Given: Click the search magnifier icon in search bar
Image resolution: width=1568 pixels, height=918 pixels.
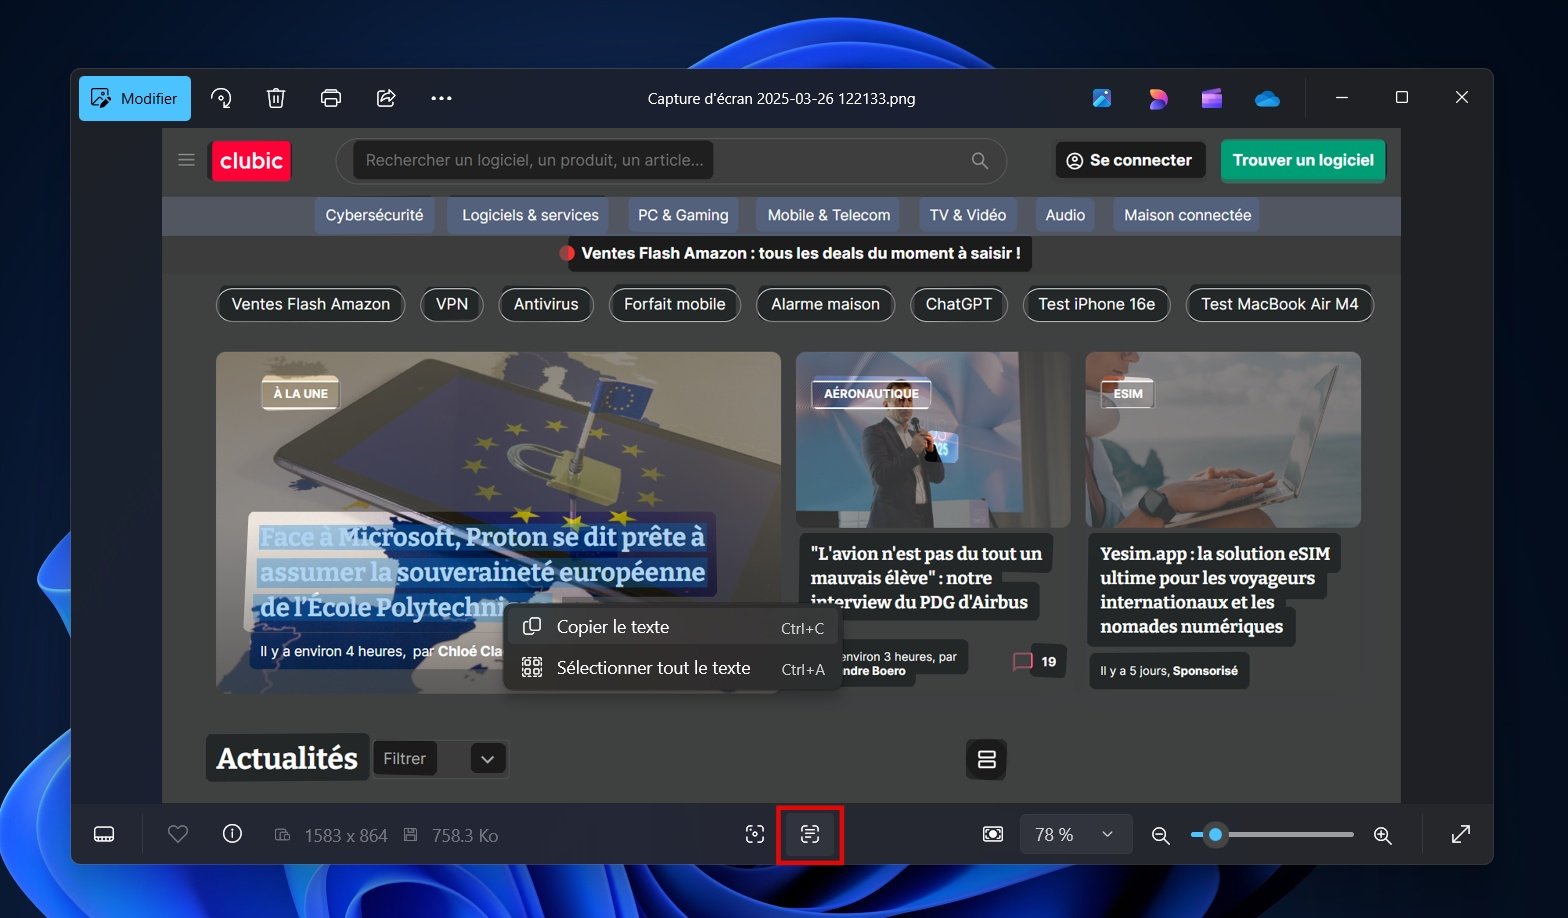Looking at the screenshot, I should (980, 161).
